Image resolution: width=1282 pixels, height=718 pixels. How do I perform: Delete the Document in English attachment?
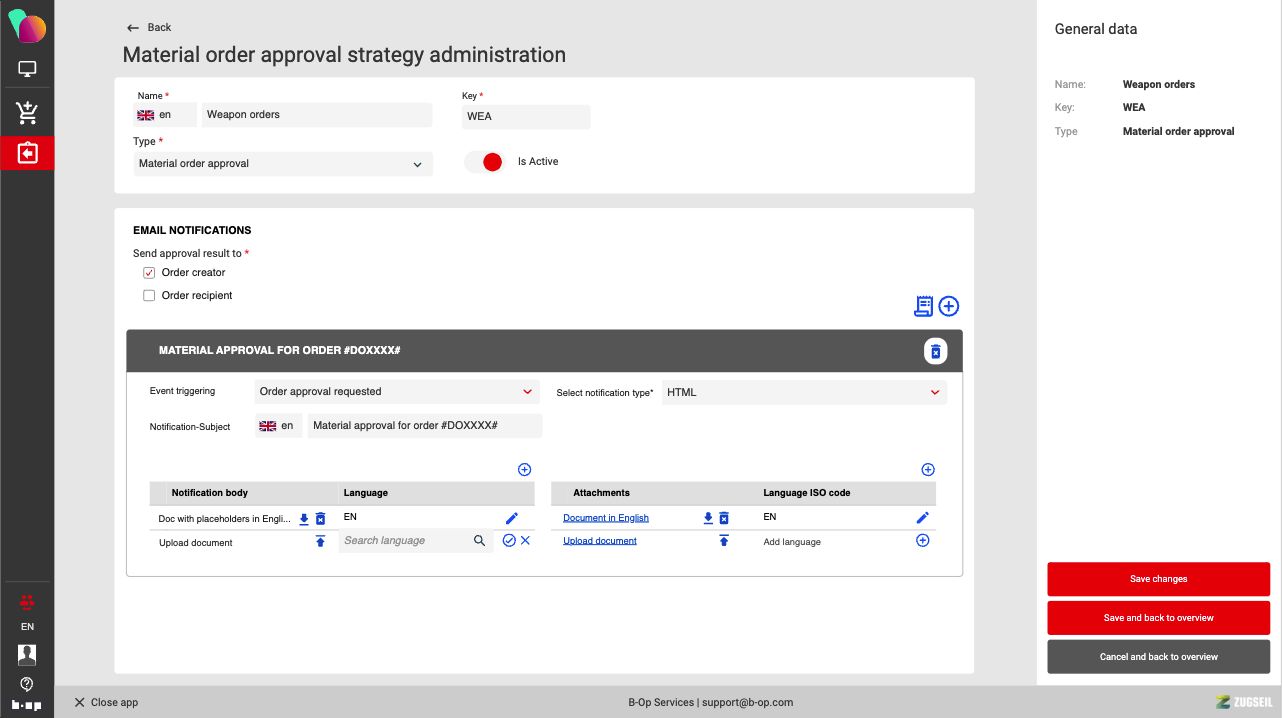[x=724, y=518]
